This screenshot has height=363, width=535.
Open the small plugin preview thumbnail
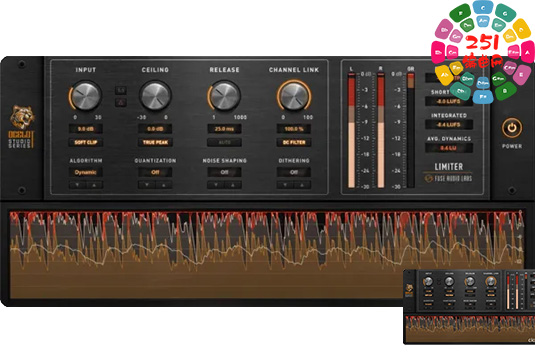click(469, 306)
